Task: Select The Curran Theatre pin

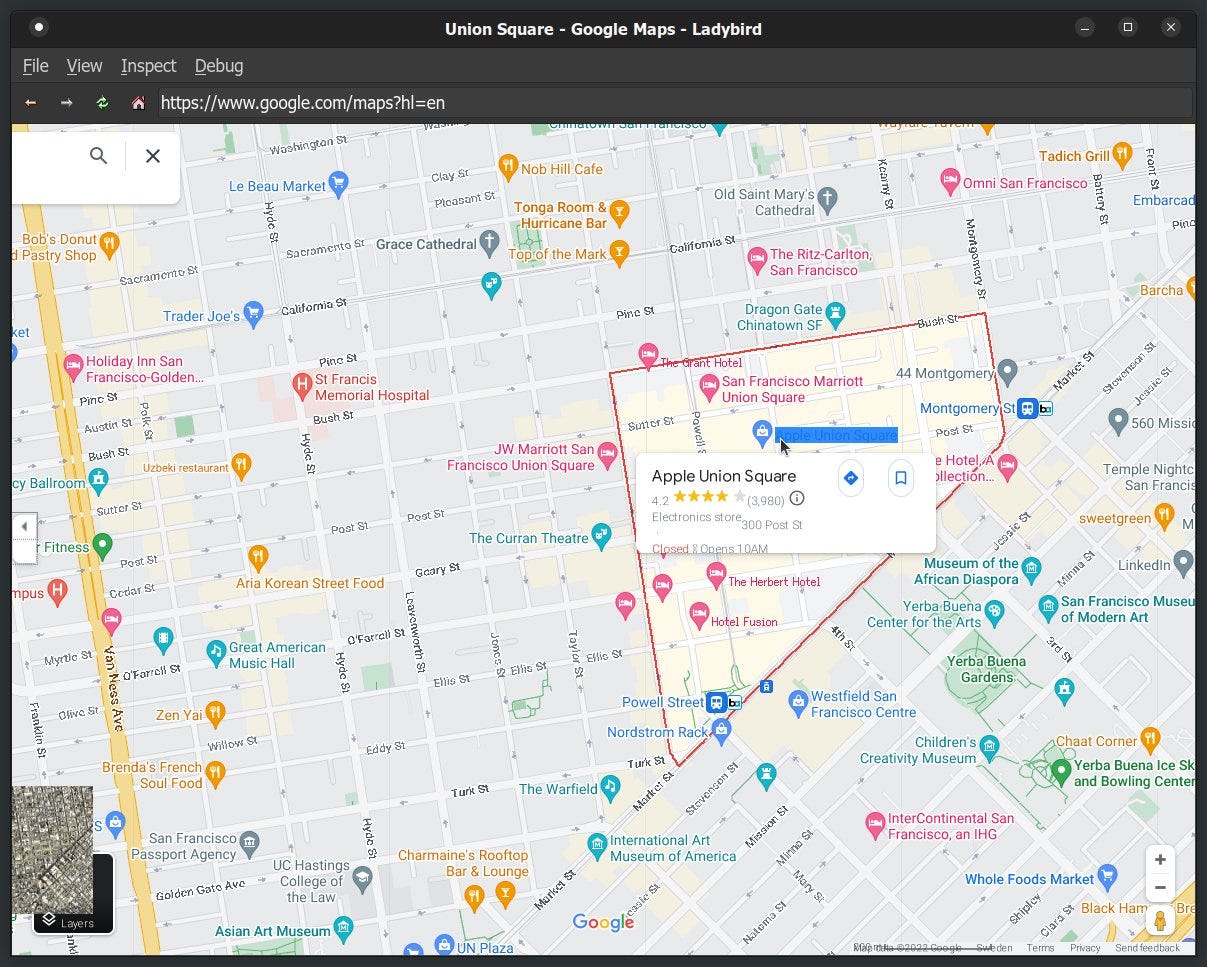Action: point(601,536)
